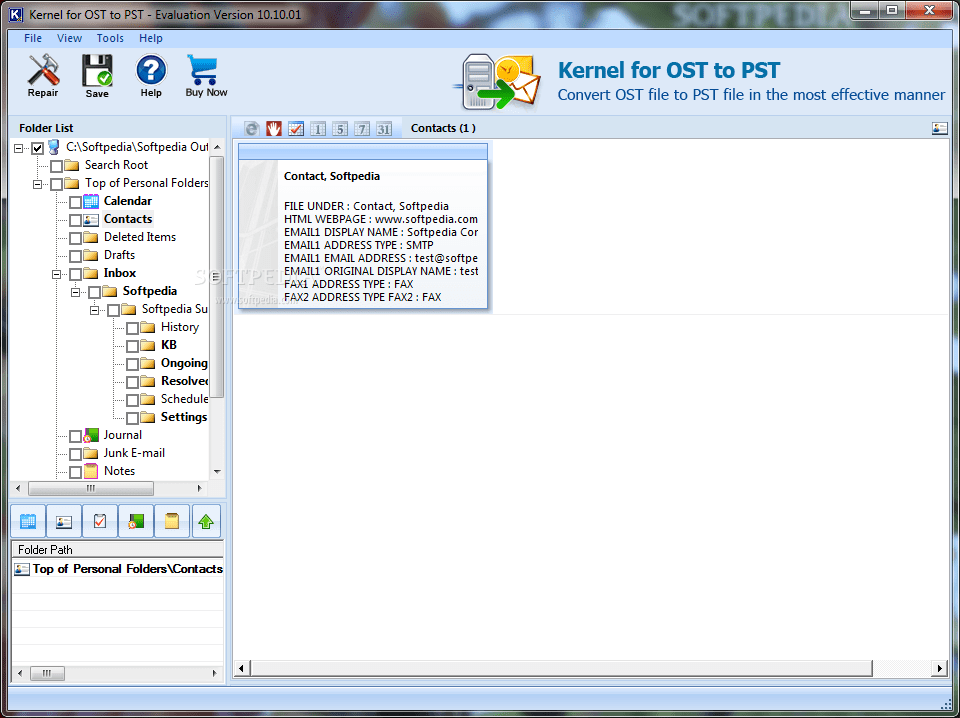960x718 pixels.
Task: Check the Notes folder checkbox
Action: (x=75, y=472)
